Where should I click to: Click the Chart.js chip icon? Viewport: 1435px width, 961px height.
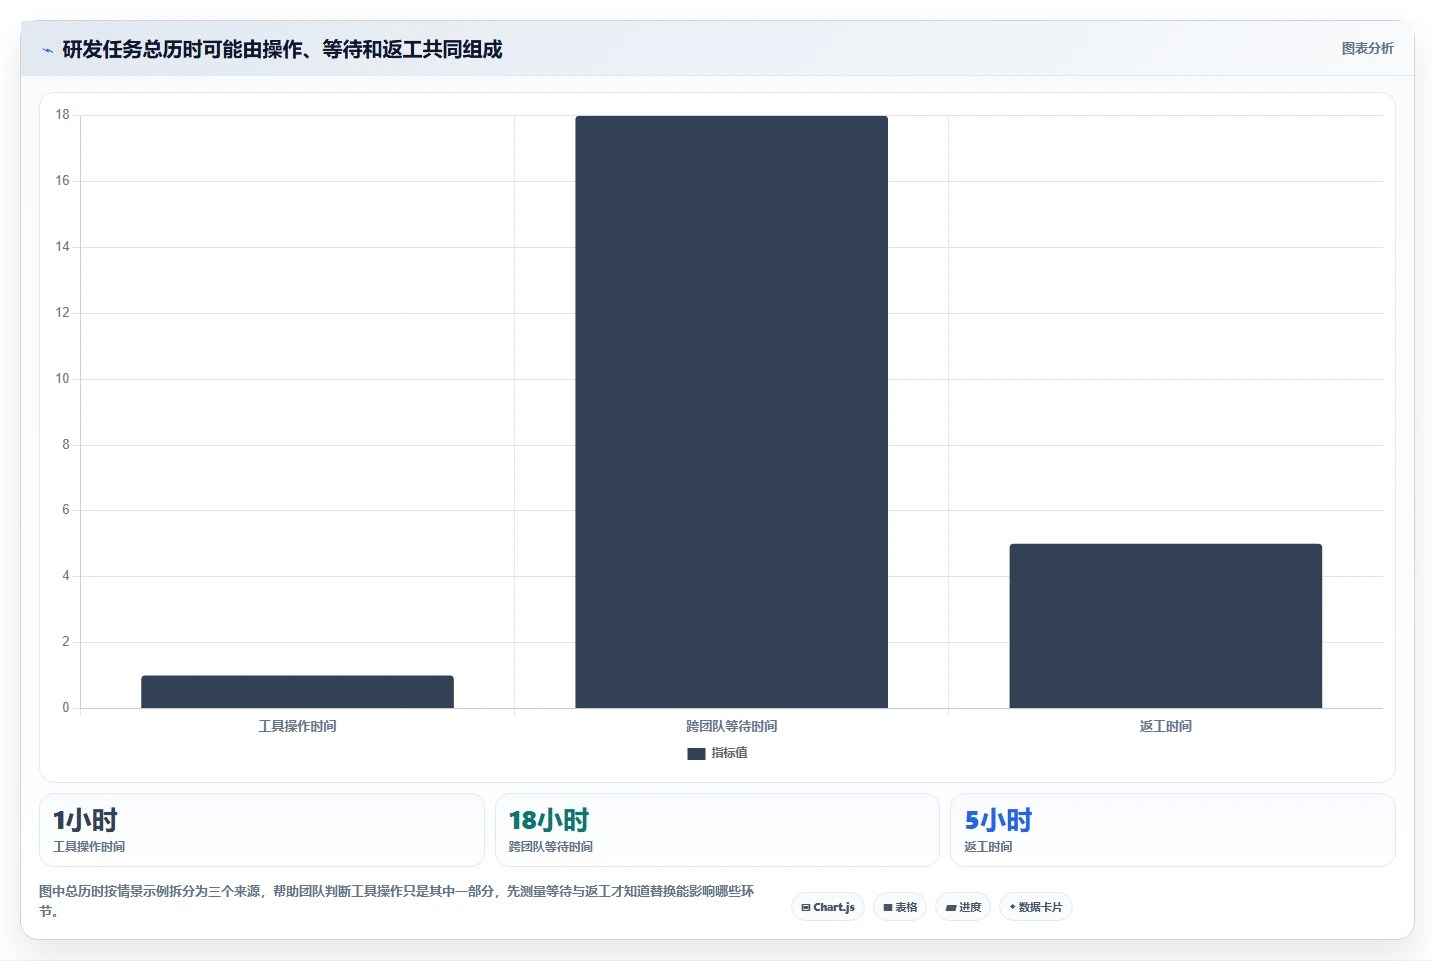(x=806, y=908)
